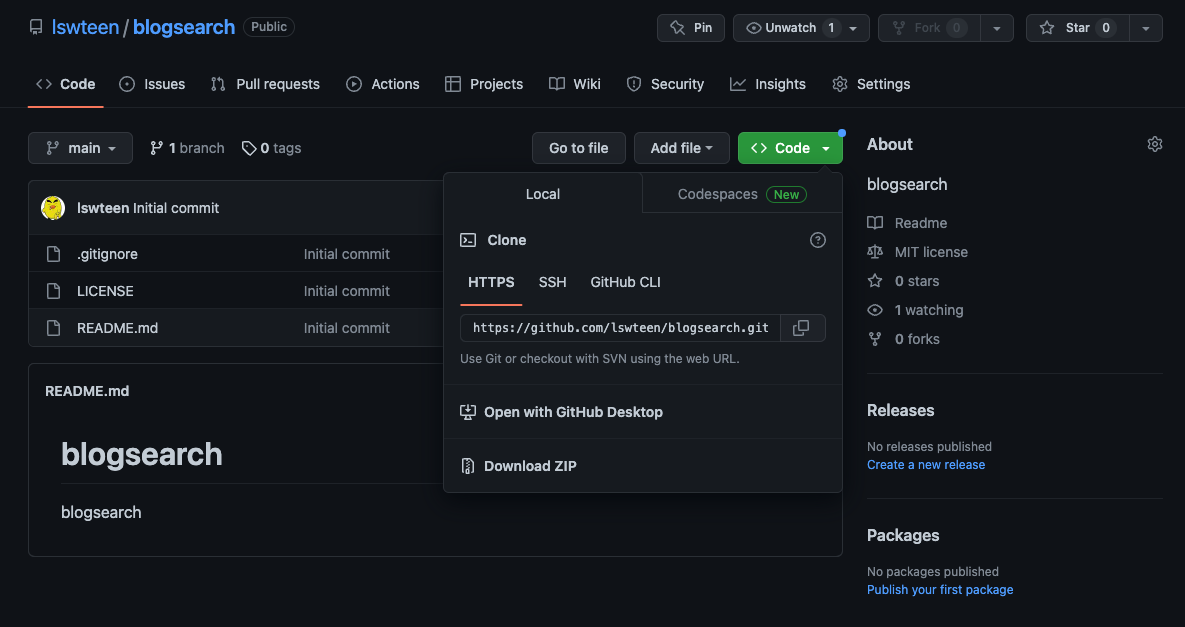Screen dimensions: 1185x627
Task: Click .gitignore row's Initial commit message
Action: [x=347, y=254]
